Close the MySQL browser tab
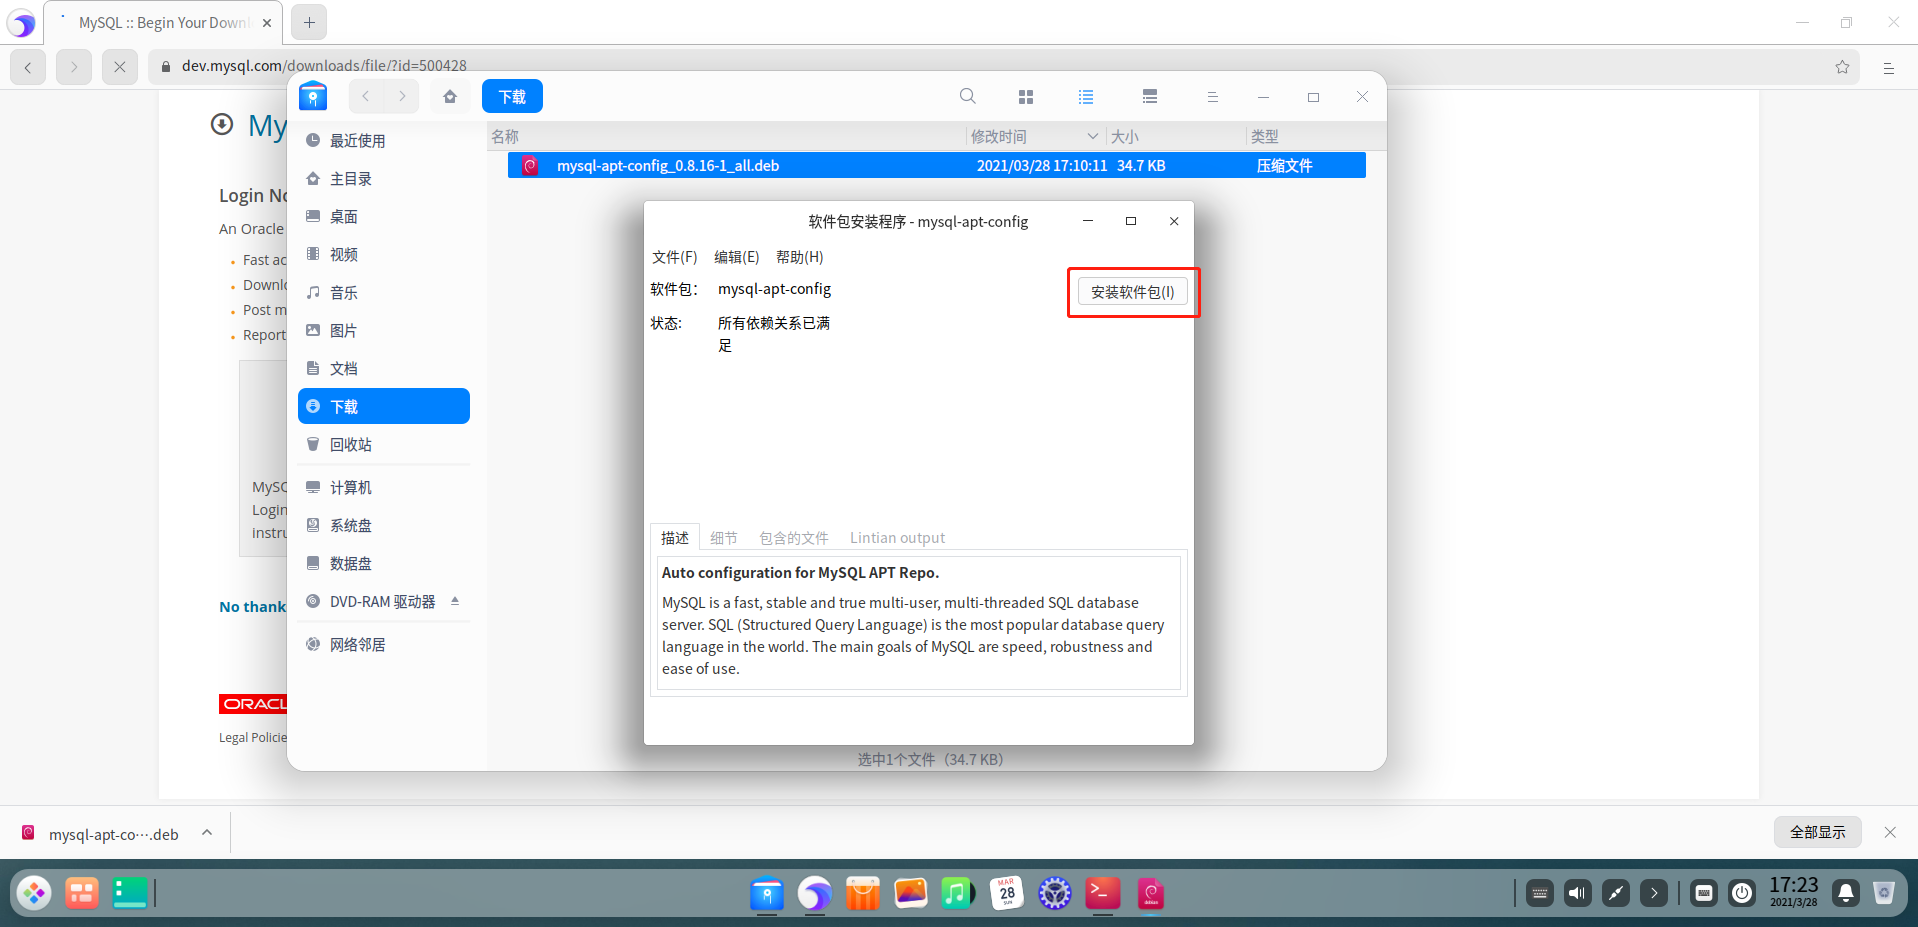 coord(267,23)
